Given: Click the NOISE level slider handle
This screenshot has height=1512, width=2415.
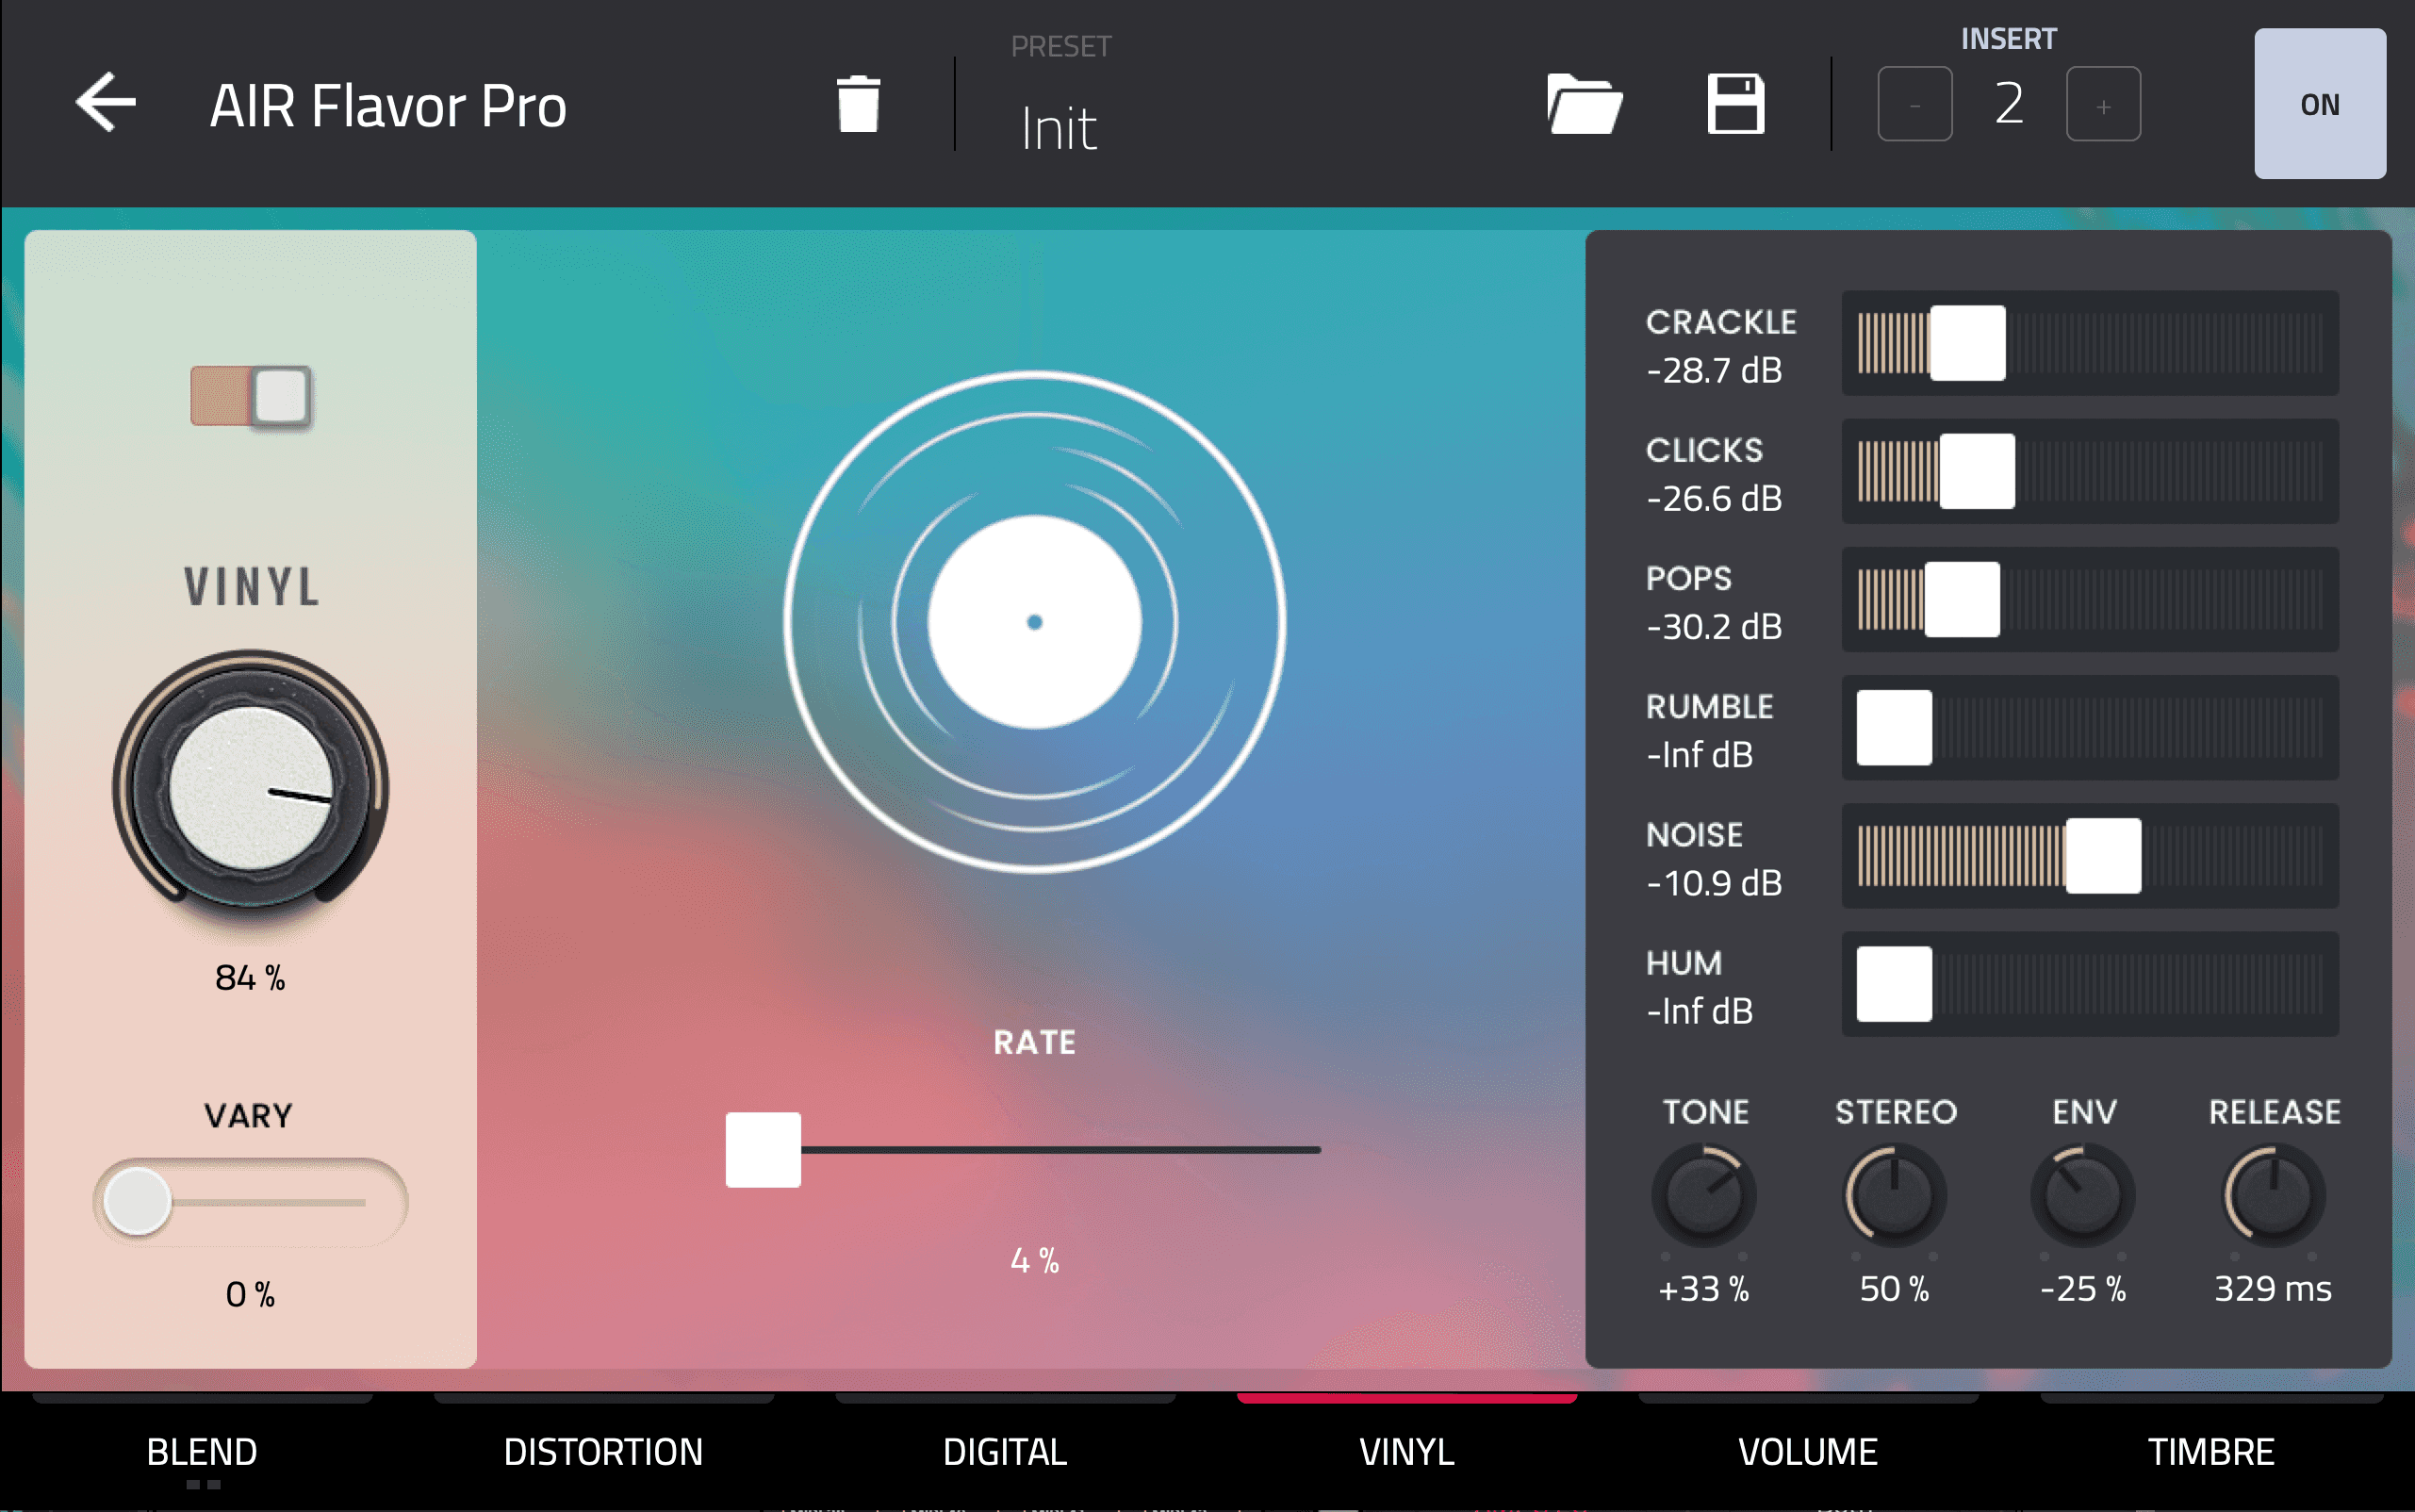Looking at the screenshot, I should click(2103, 856).
